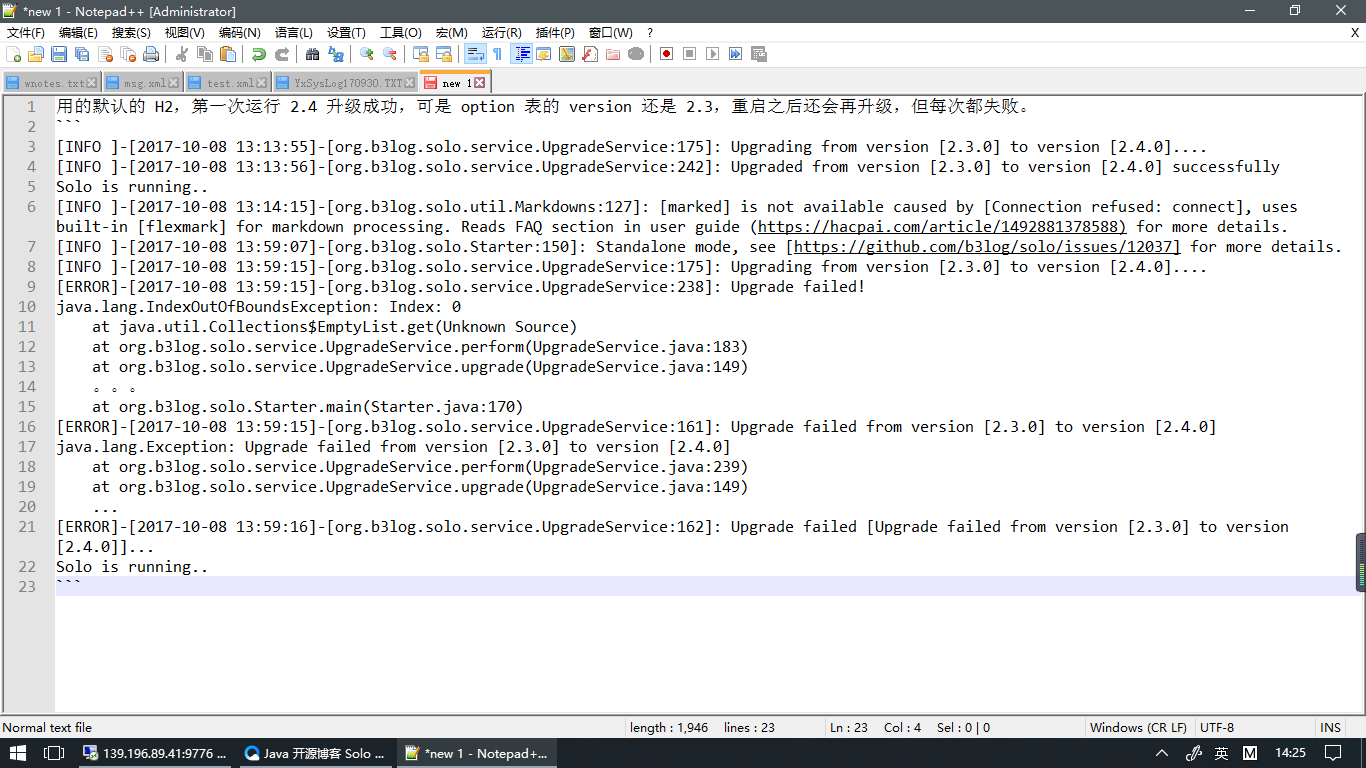Image resolution: width=1366 pixels, height=768 pixels.
Task: Toggle show all characters pilcrow button
Action: [497, 54]
